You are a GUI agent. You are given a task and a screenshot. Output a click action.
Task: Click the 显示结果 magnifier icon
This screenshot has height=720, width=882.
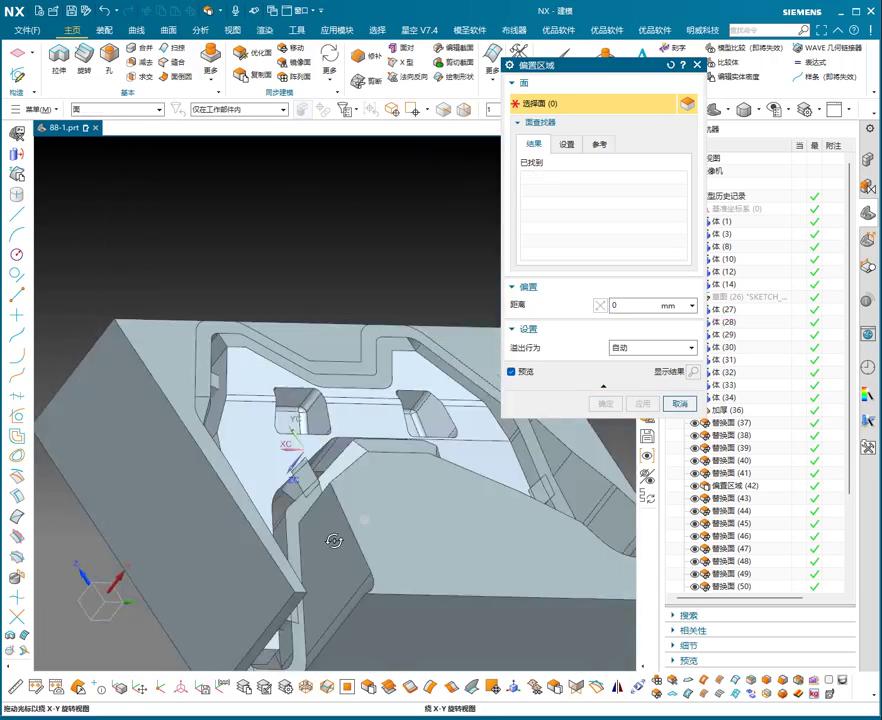693,371
